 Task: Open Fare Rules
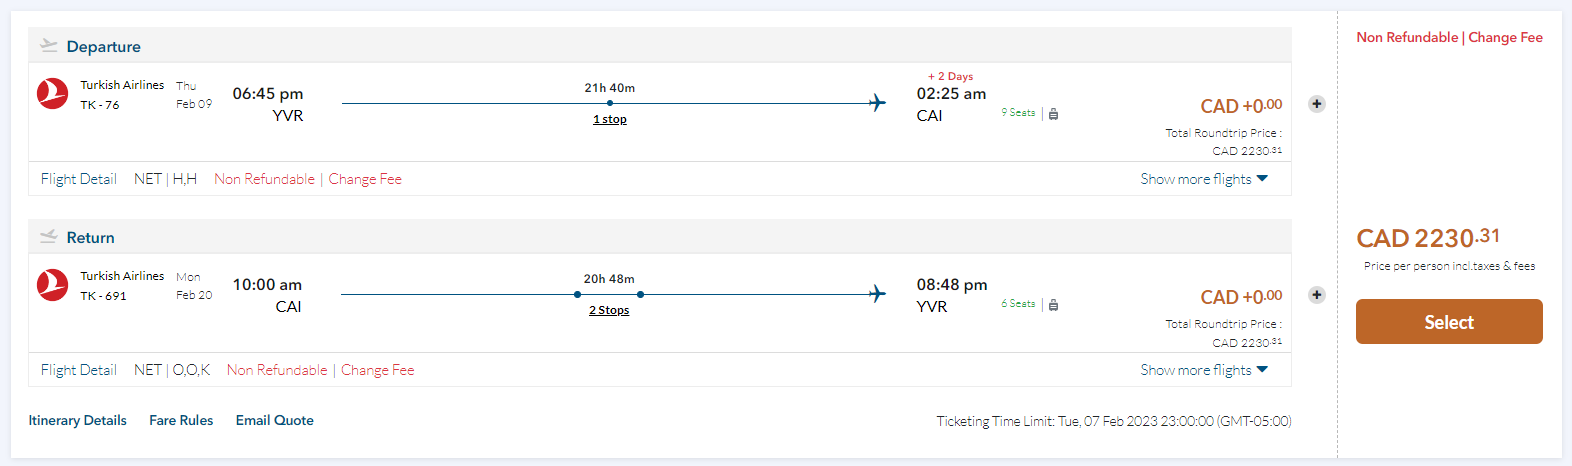coord(181,420)
